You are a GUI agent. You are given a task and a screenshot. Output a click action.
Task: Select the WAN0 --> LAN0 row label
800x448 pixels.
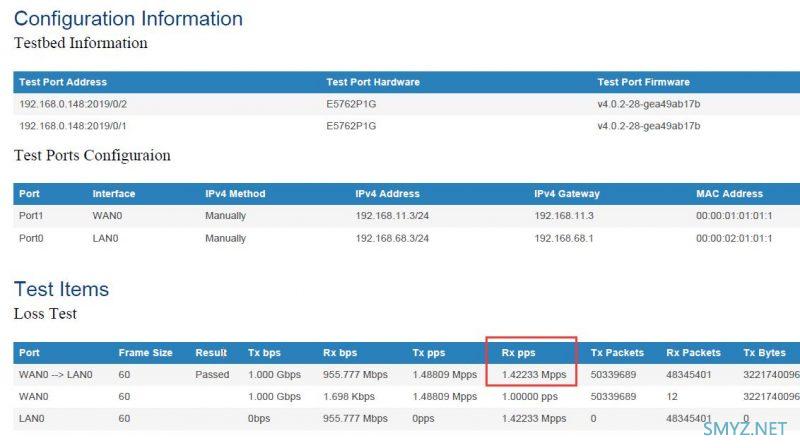[x=56, y=375]
